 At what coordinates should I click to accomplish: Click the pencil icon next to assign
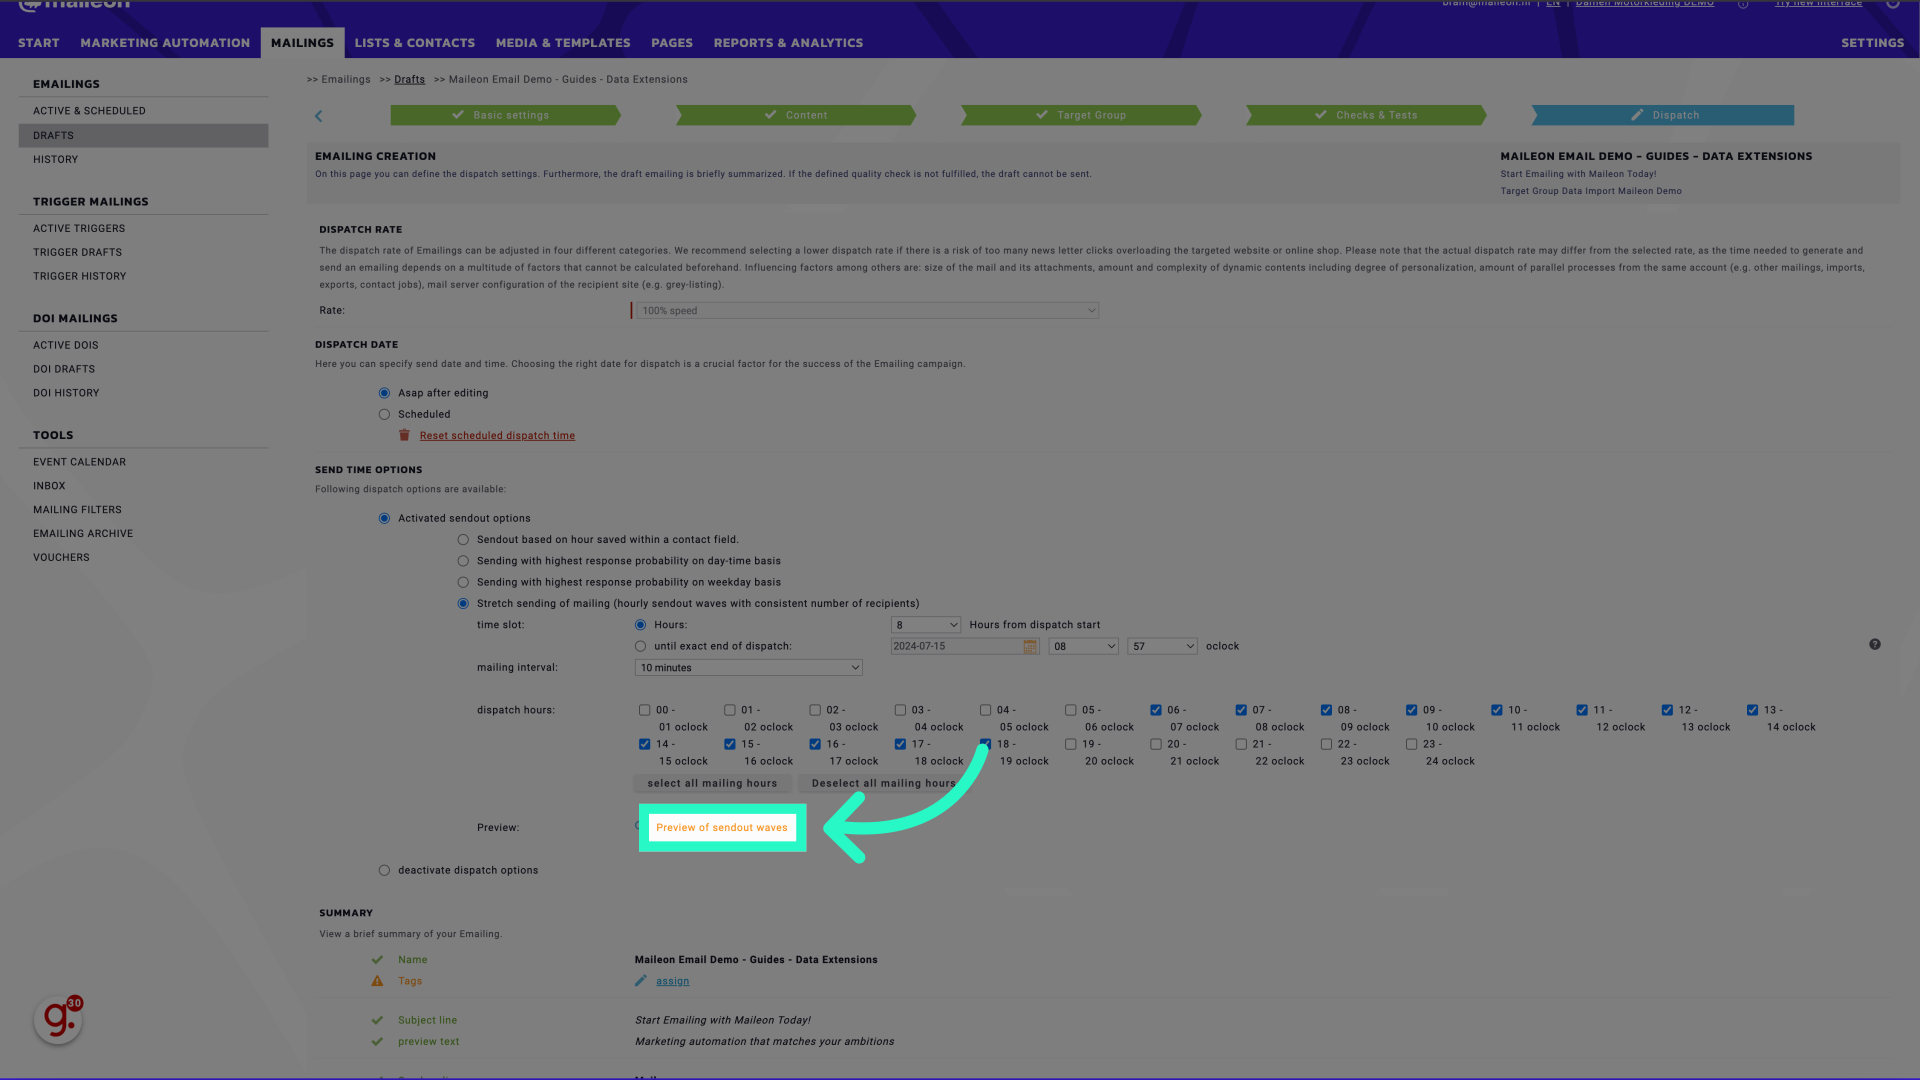click(x=641, y=981)
